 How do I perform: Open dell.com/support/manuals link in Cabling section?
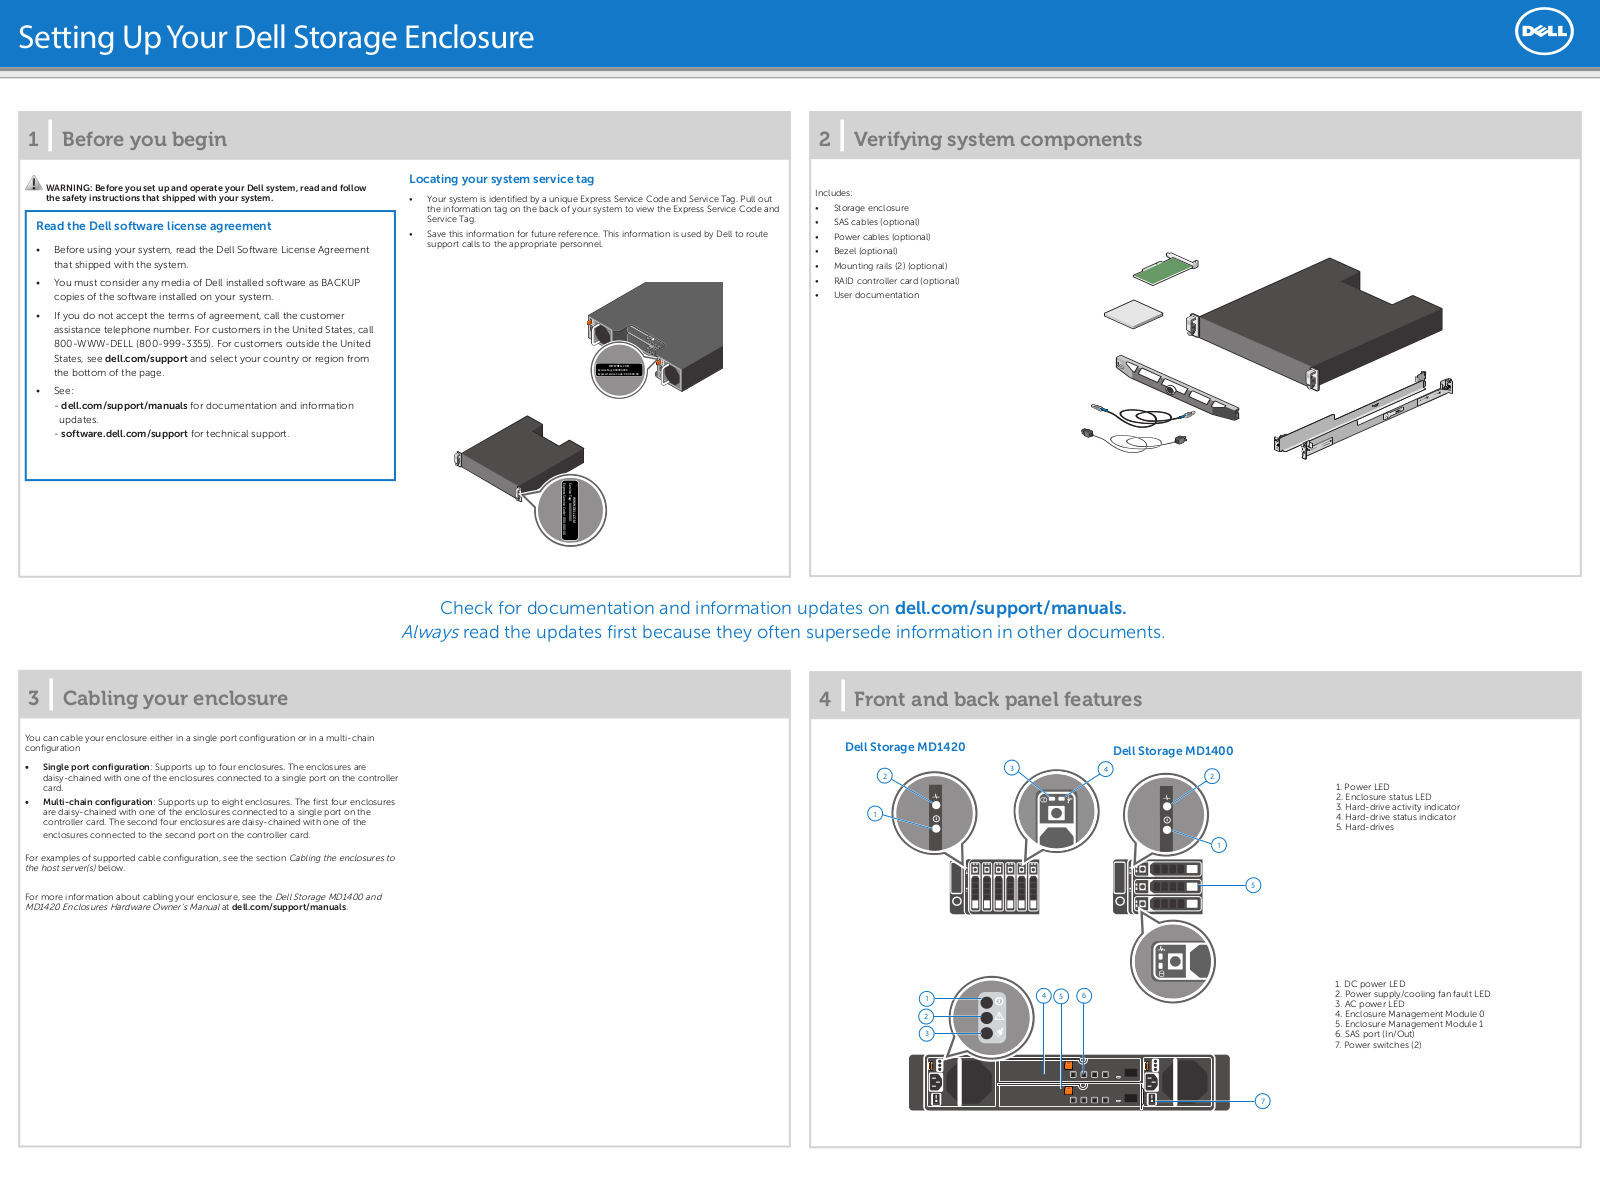tap(289, 907)
